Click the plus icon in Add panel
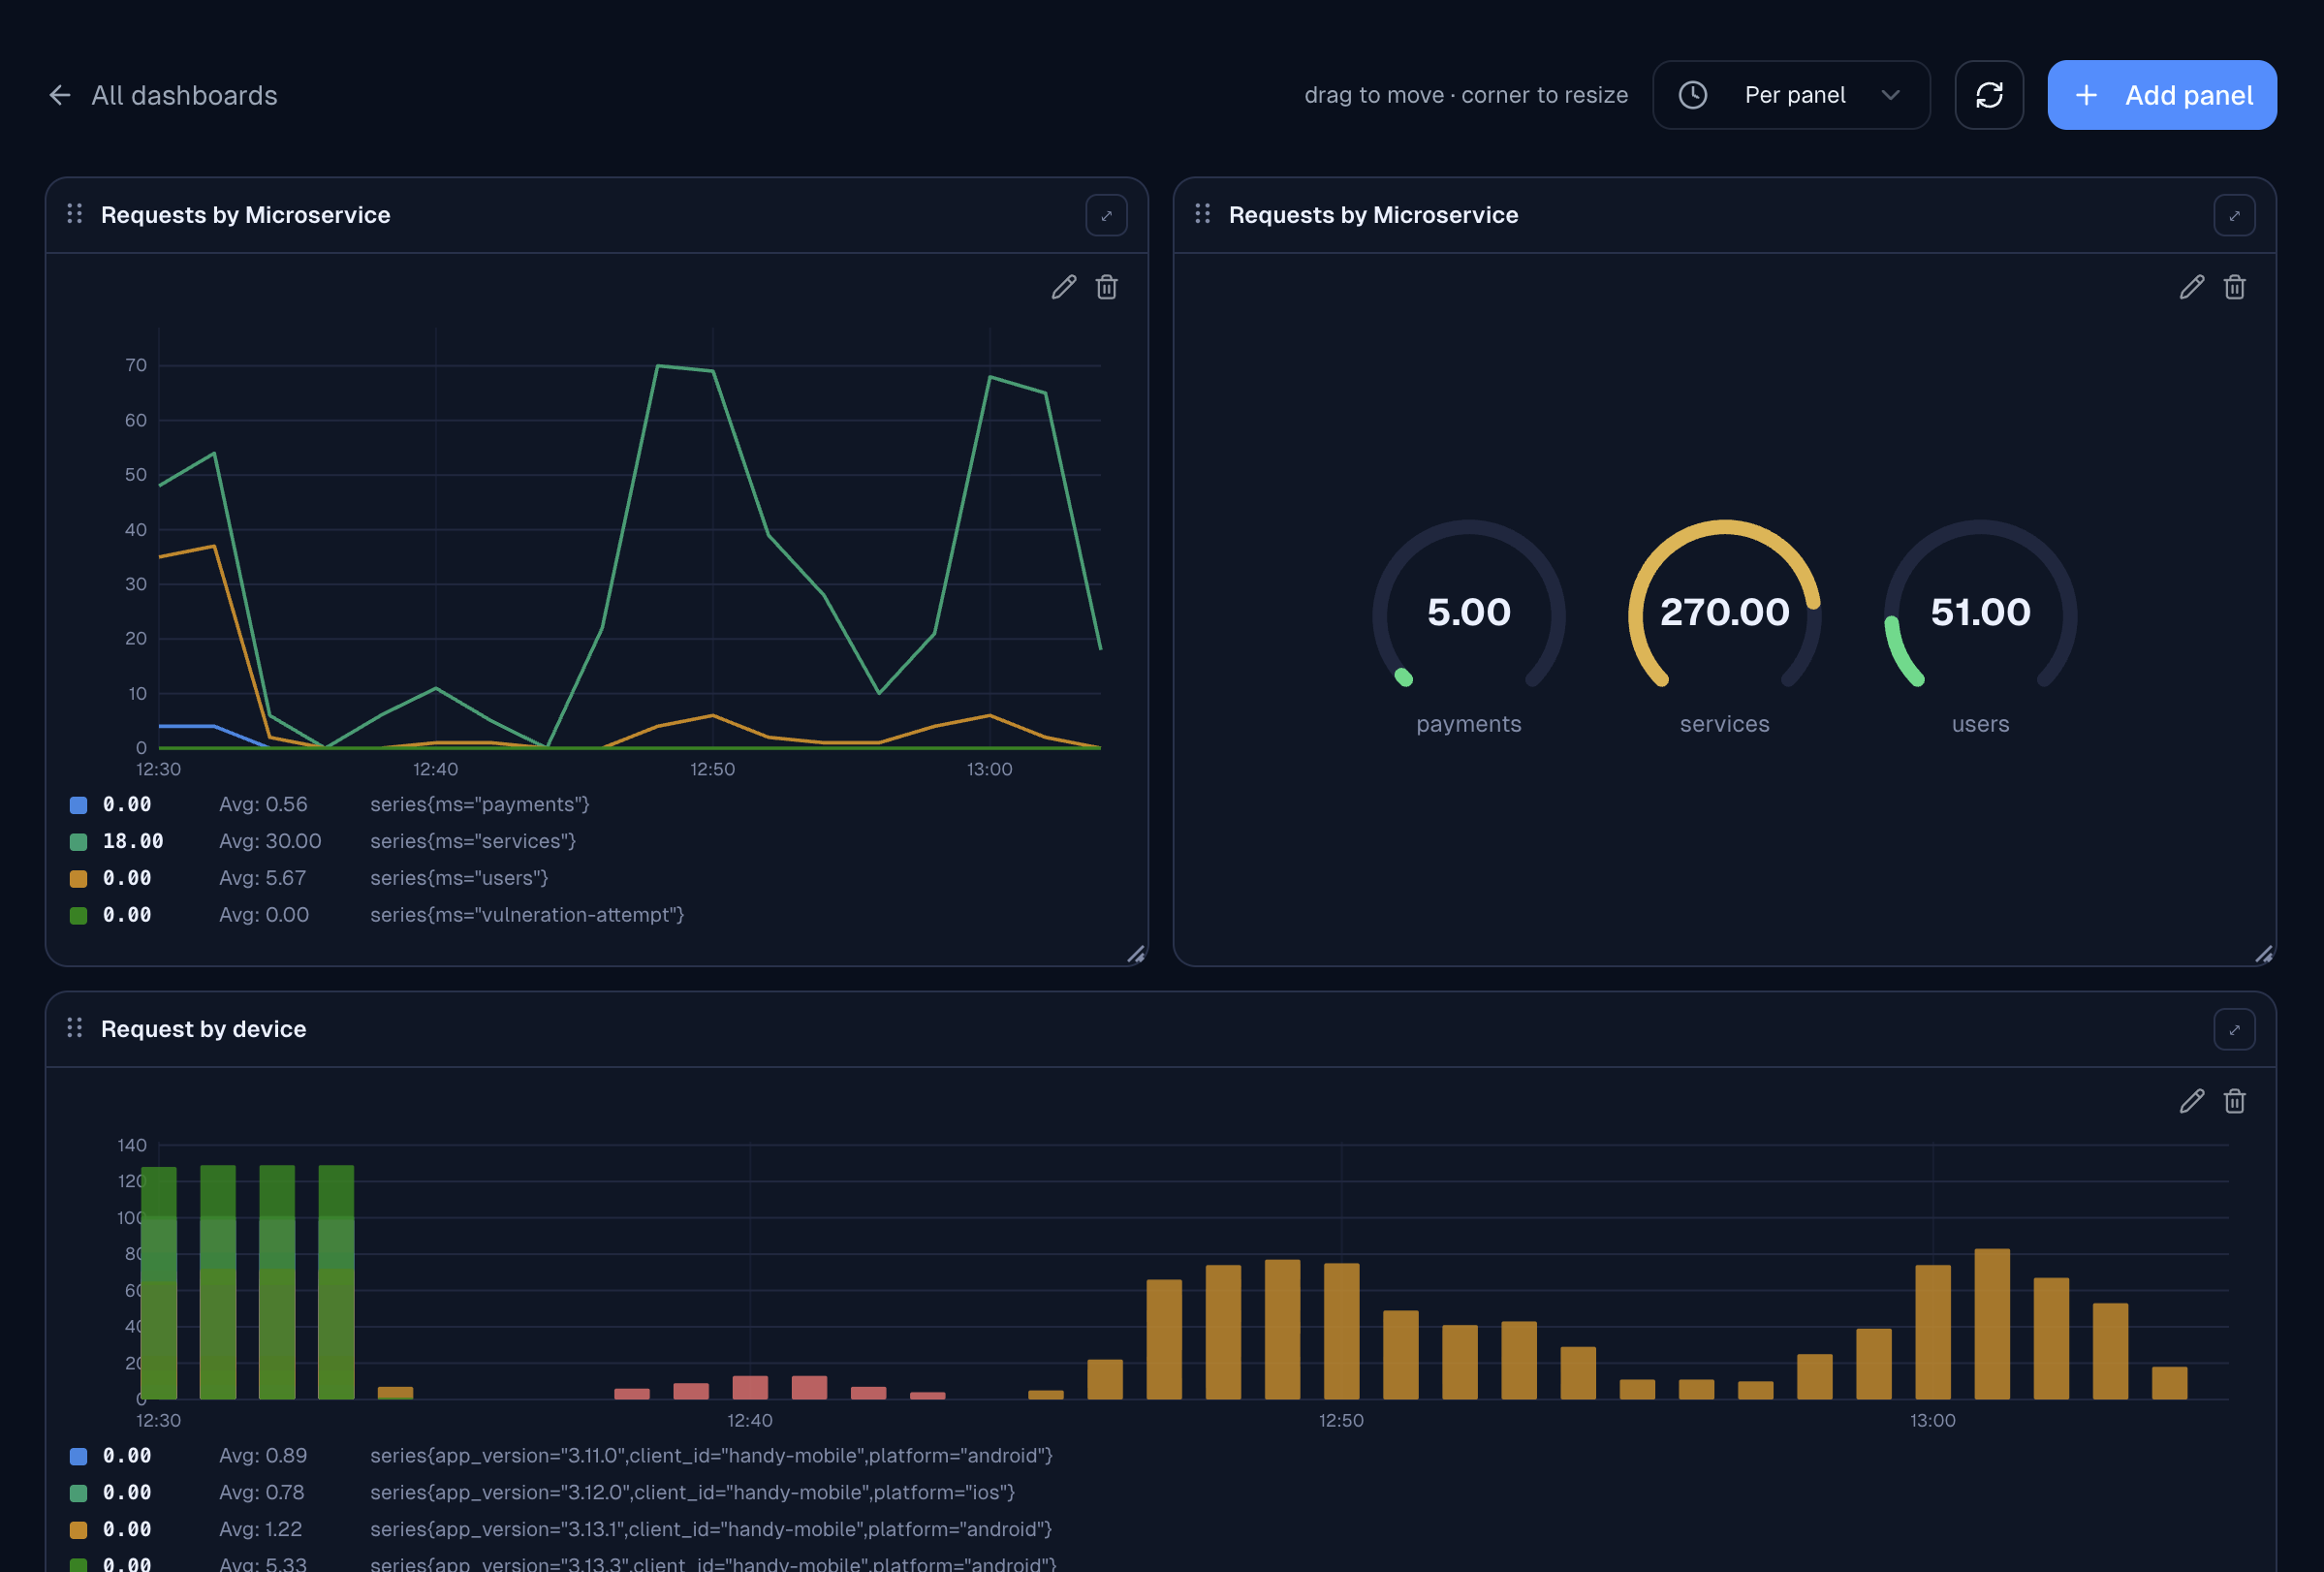Image resolution: width=2324 pixels, height=1572 pixels. tap(2086, 95)
